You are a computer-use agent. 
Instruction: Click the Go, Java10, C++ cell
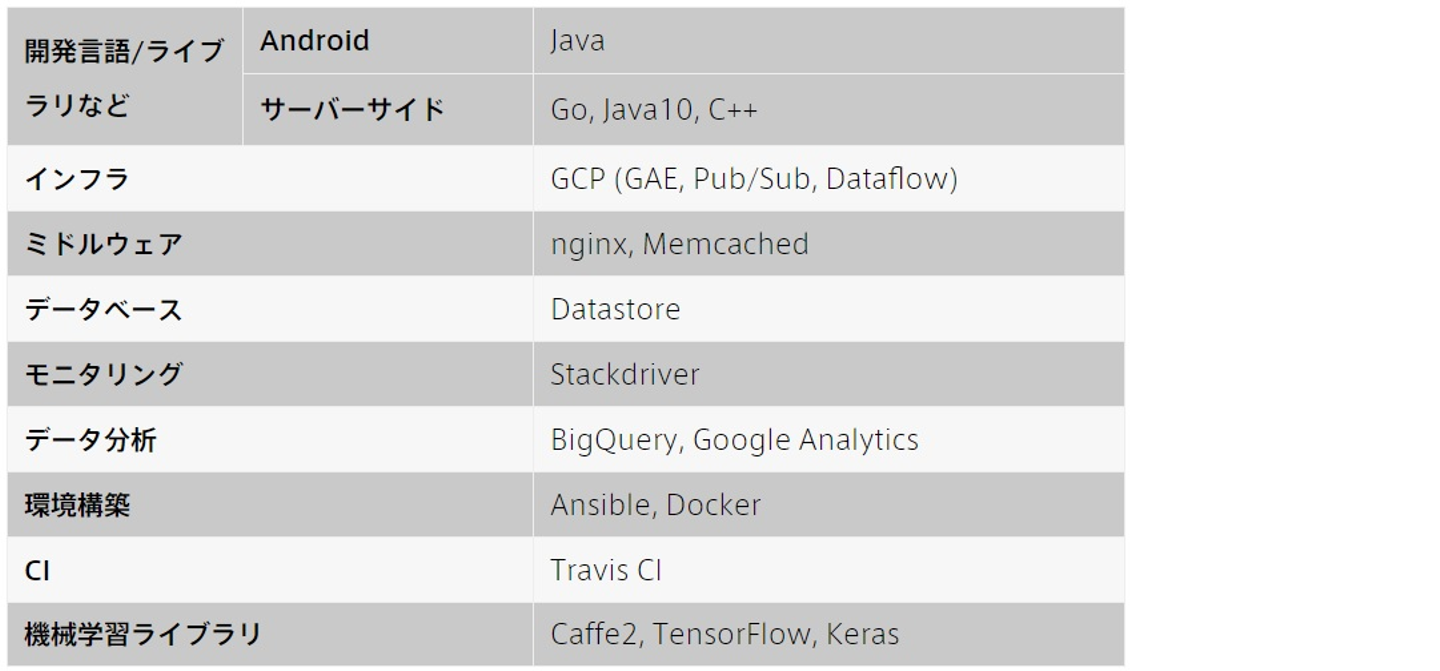pos(654,109)
